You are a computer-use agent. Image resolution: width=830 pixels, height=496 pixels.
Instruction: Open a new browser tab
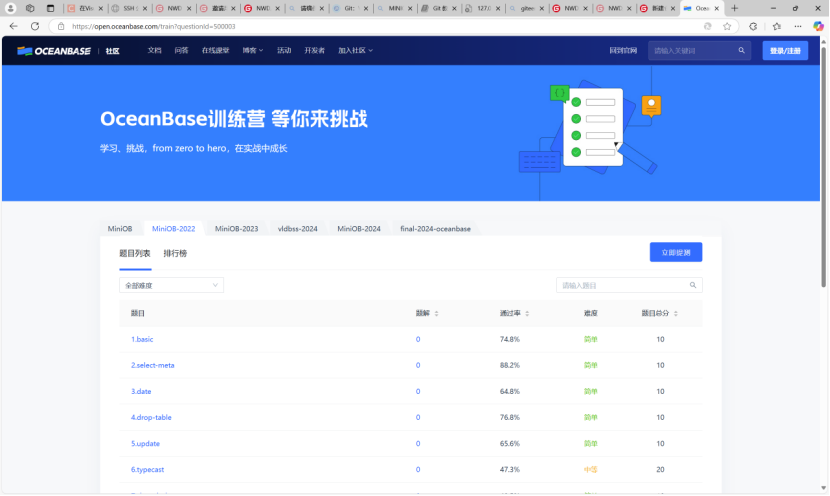tap(734, 8)
